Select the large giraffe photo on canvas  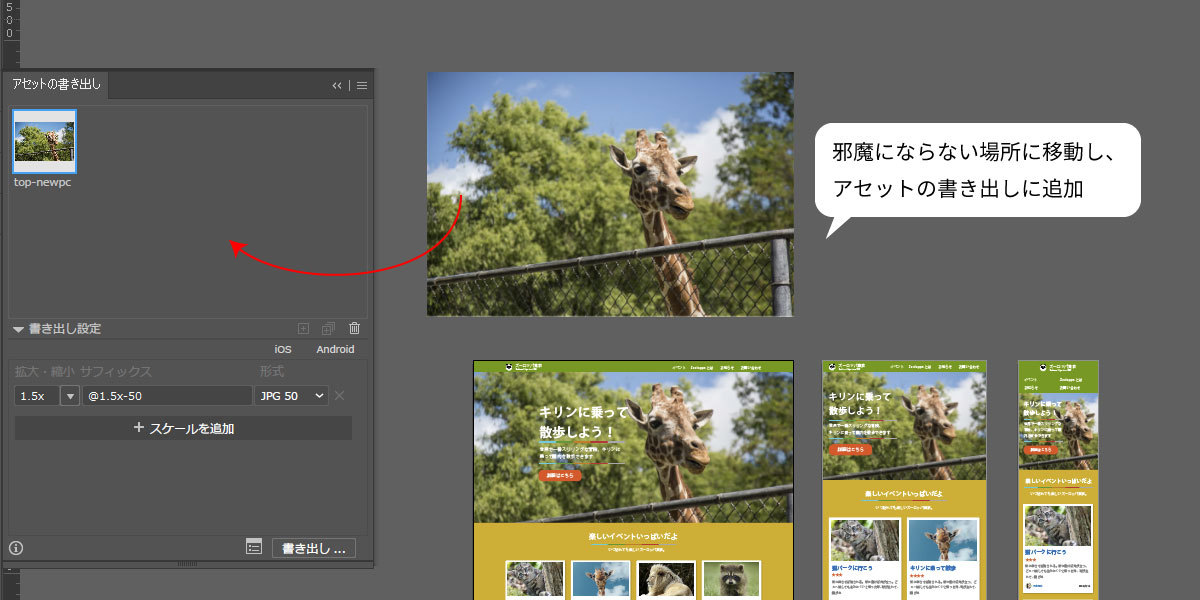coord(610,194)
